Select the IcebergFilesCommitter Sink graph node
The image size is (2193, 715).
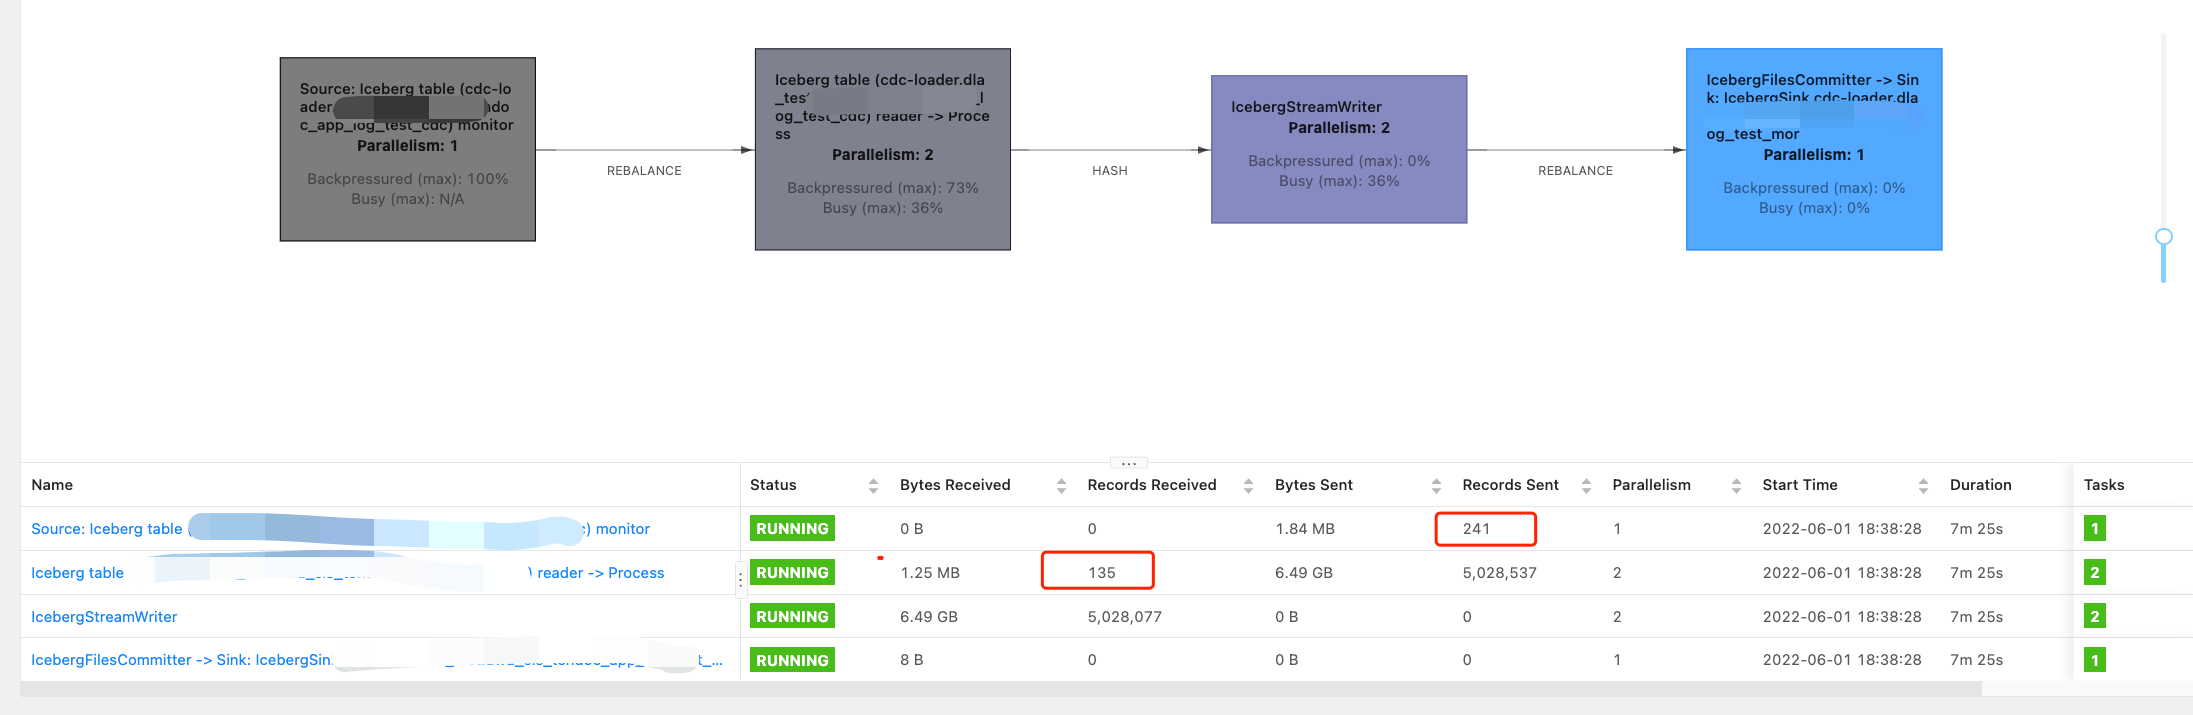pyautogui.click(x=1814, y=149)
